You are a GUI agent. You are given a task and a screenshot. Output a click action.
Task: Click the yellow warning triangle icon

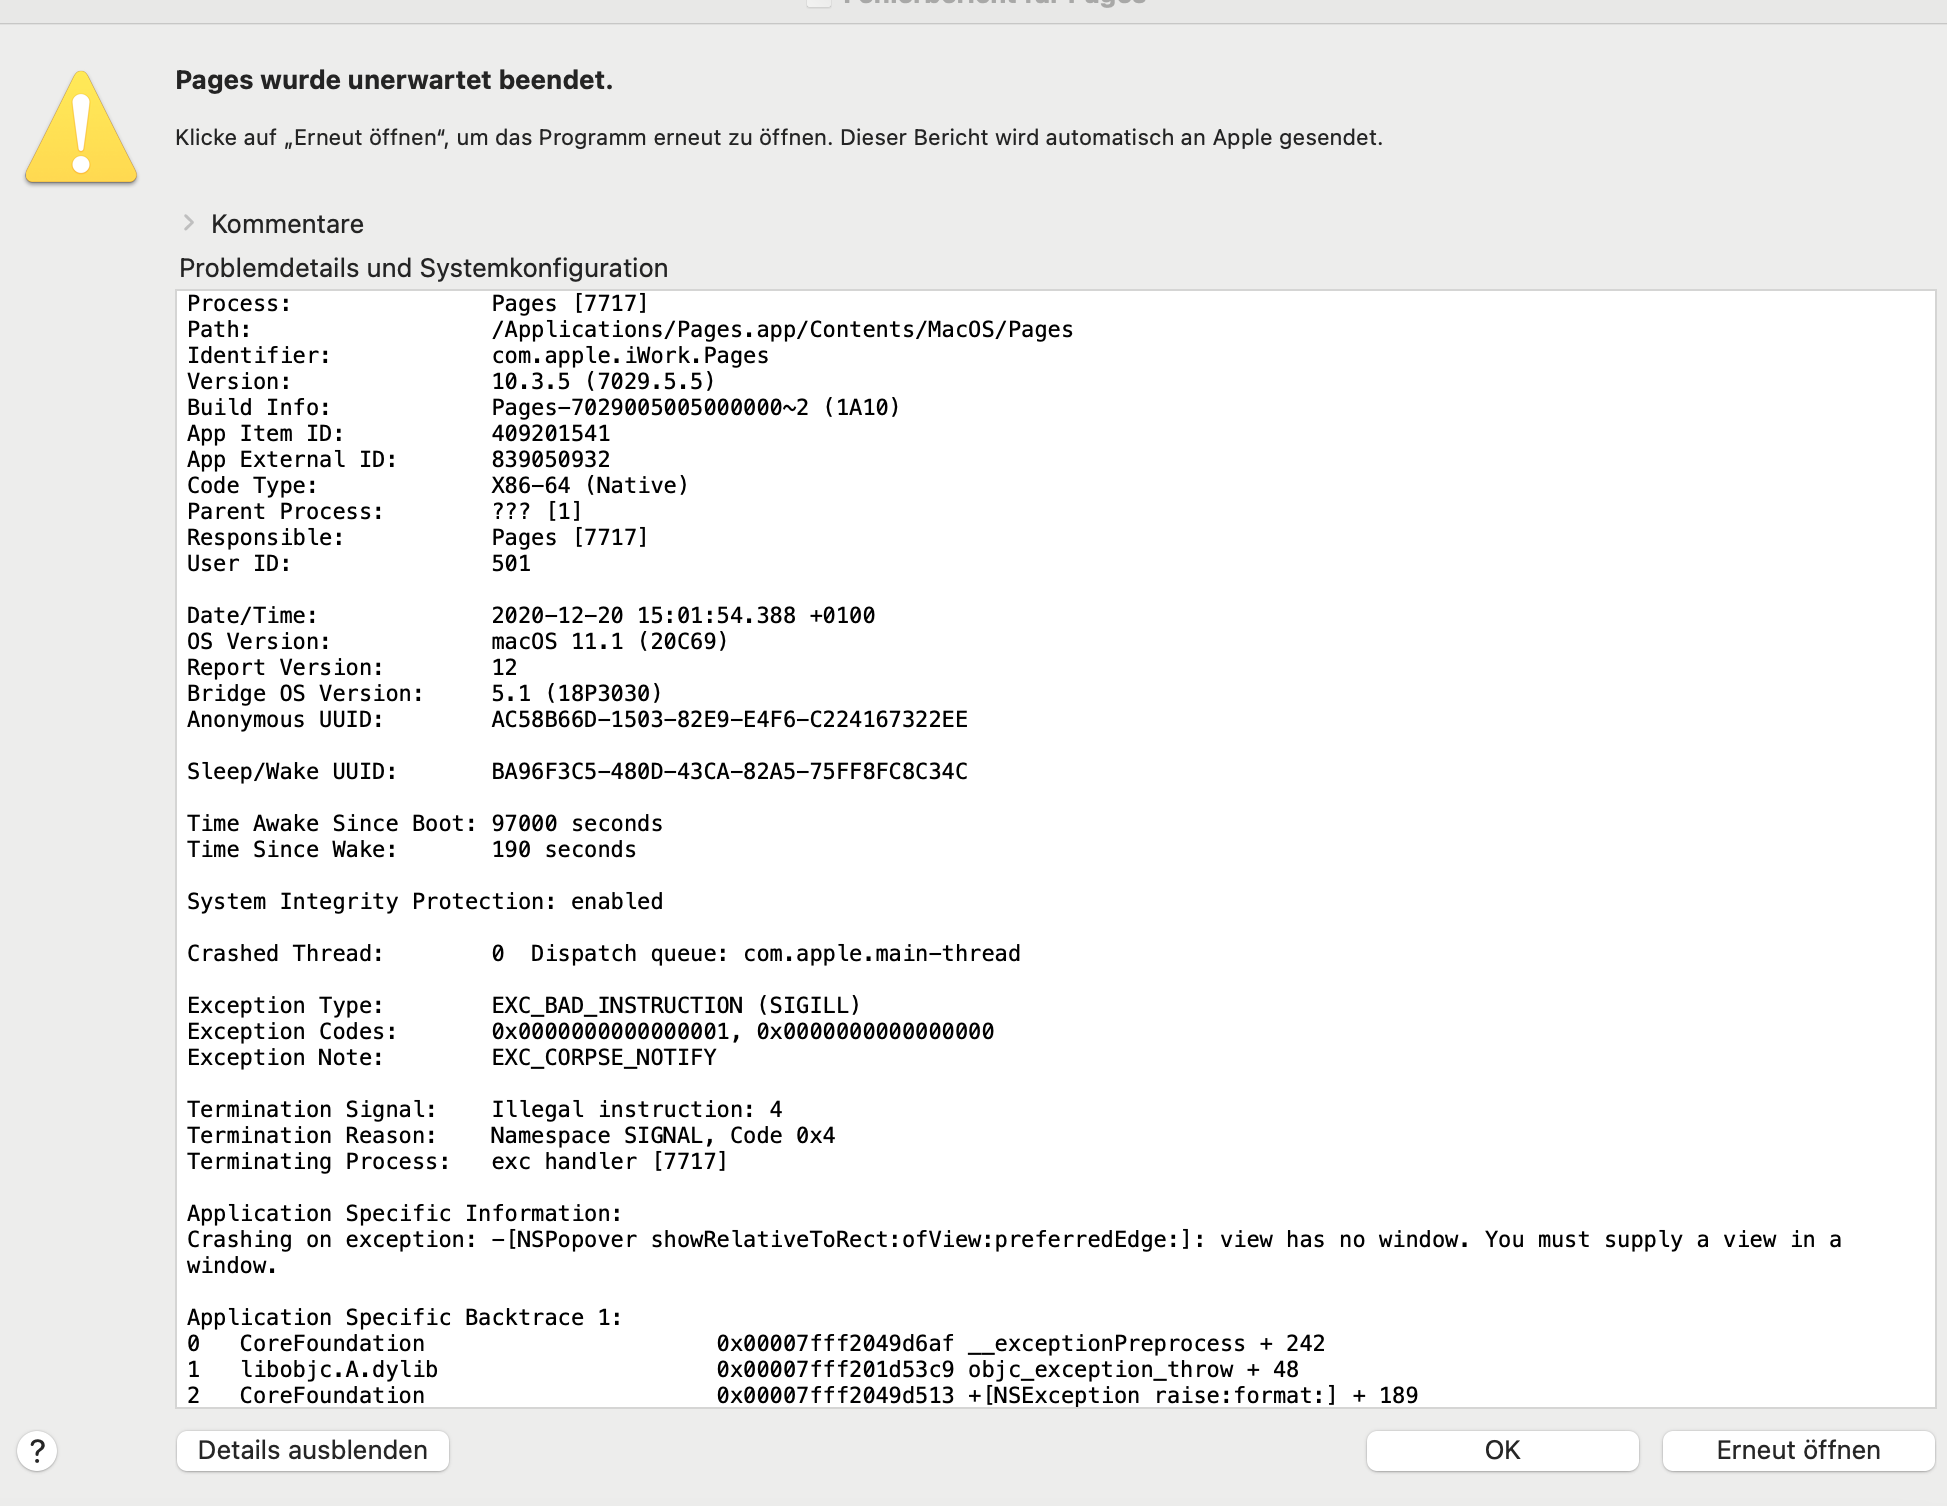coord(81,129)
